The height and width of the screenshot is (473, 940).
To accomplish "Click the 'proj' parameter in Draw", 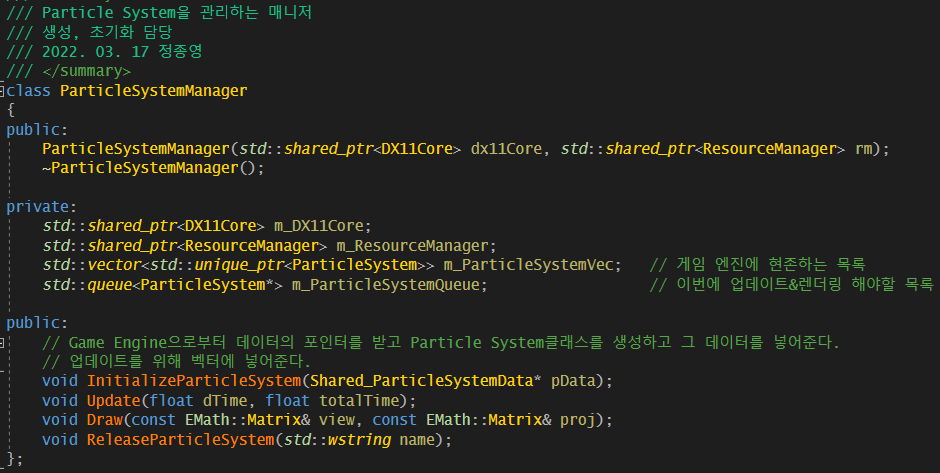I will click(x=577, y=420).
